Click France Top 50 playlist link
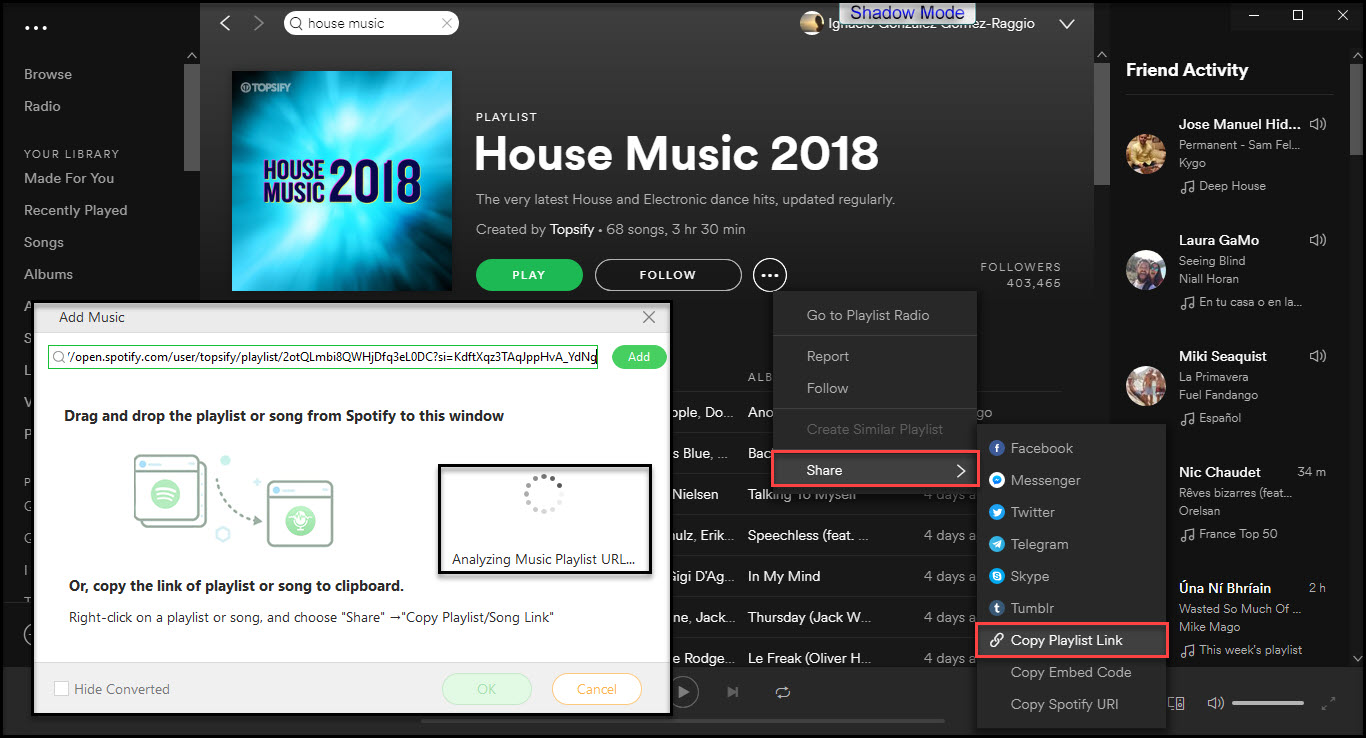 click(1238, 534)
